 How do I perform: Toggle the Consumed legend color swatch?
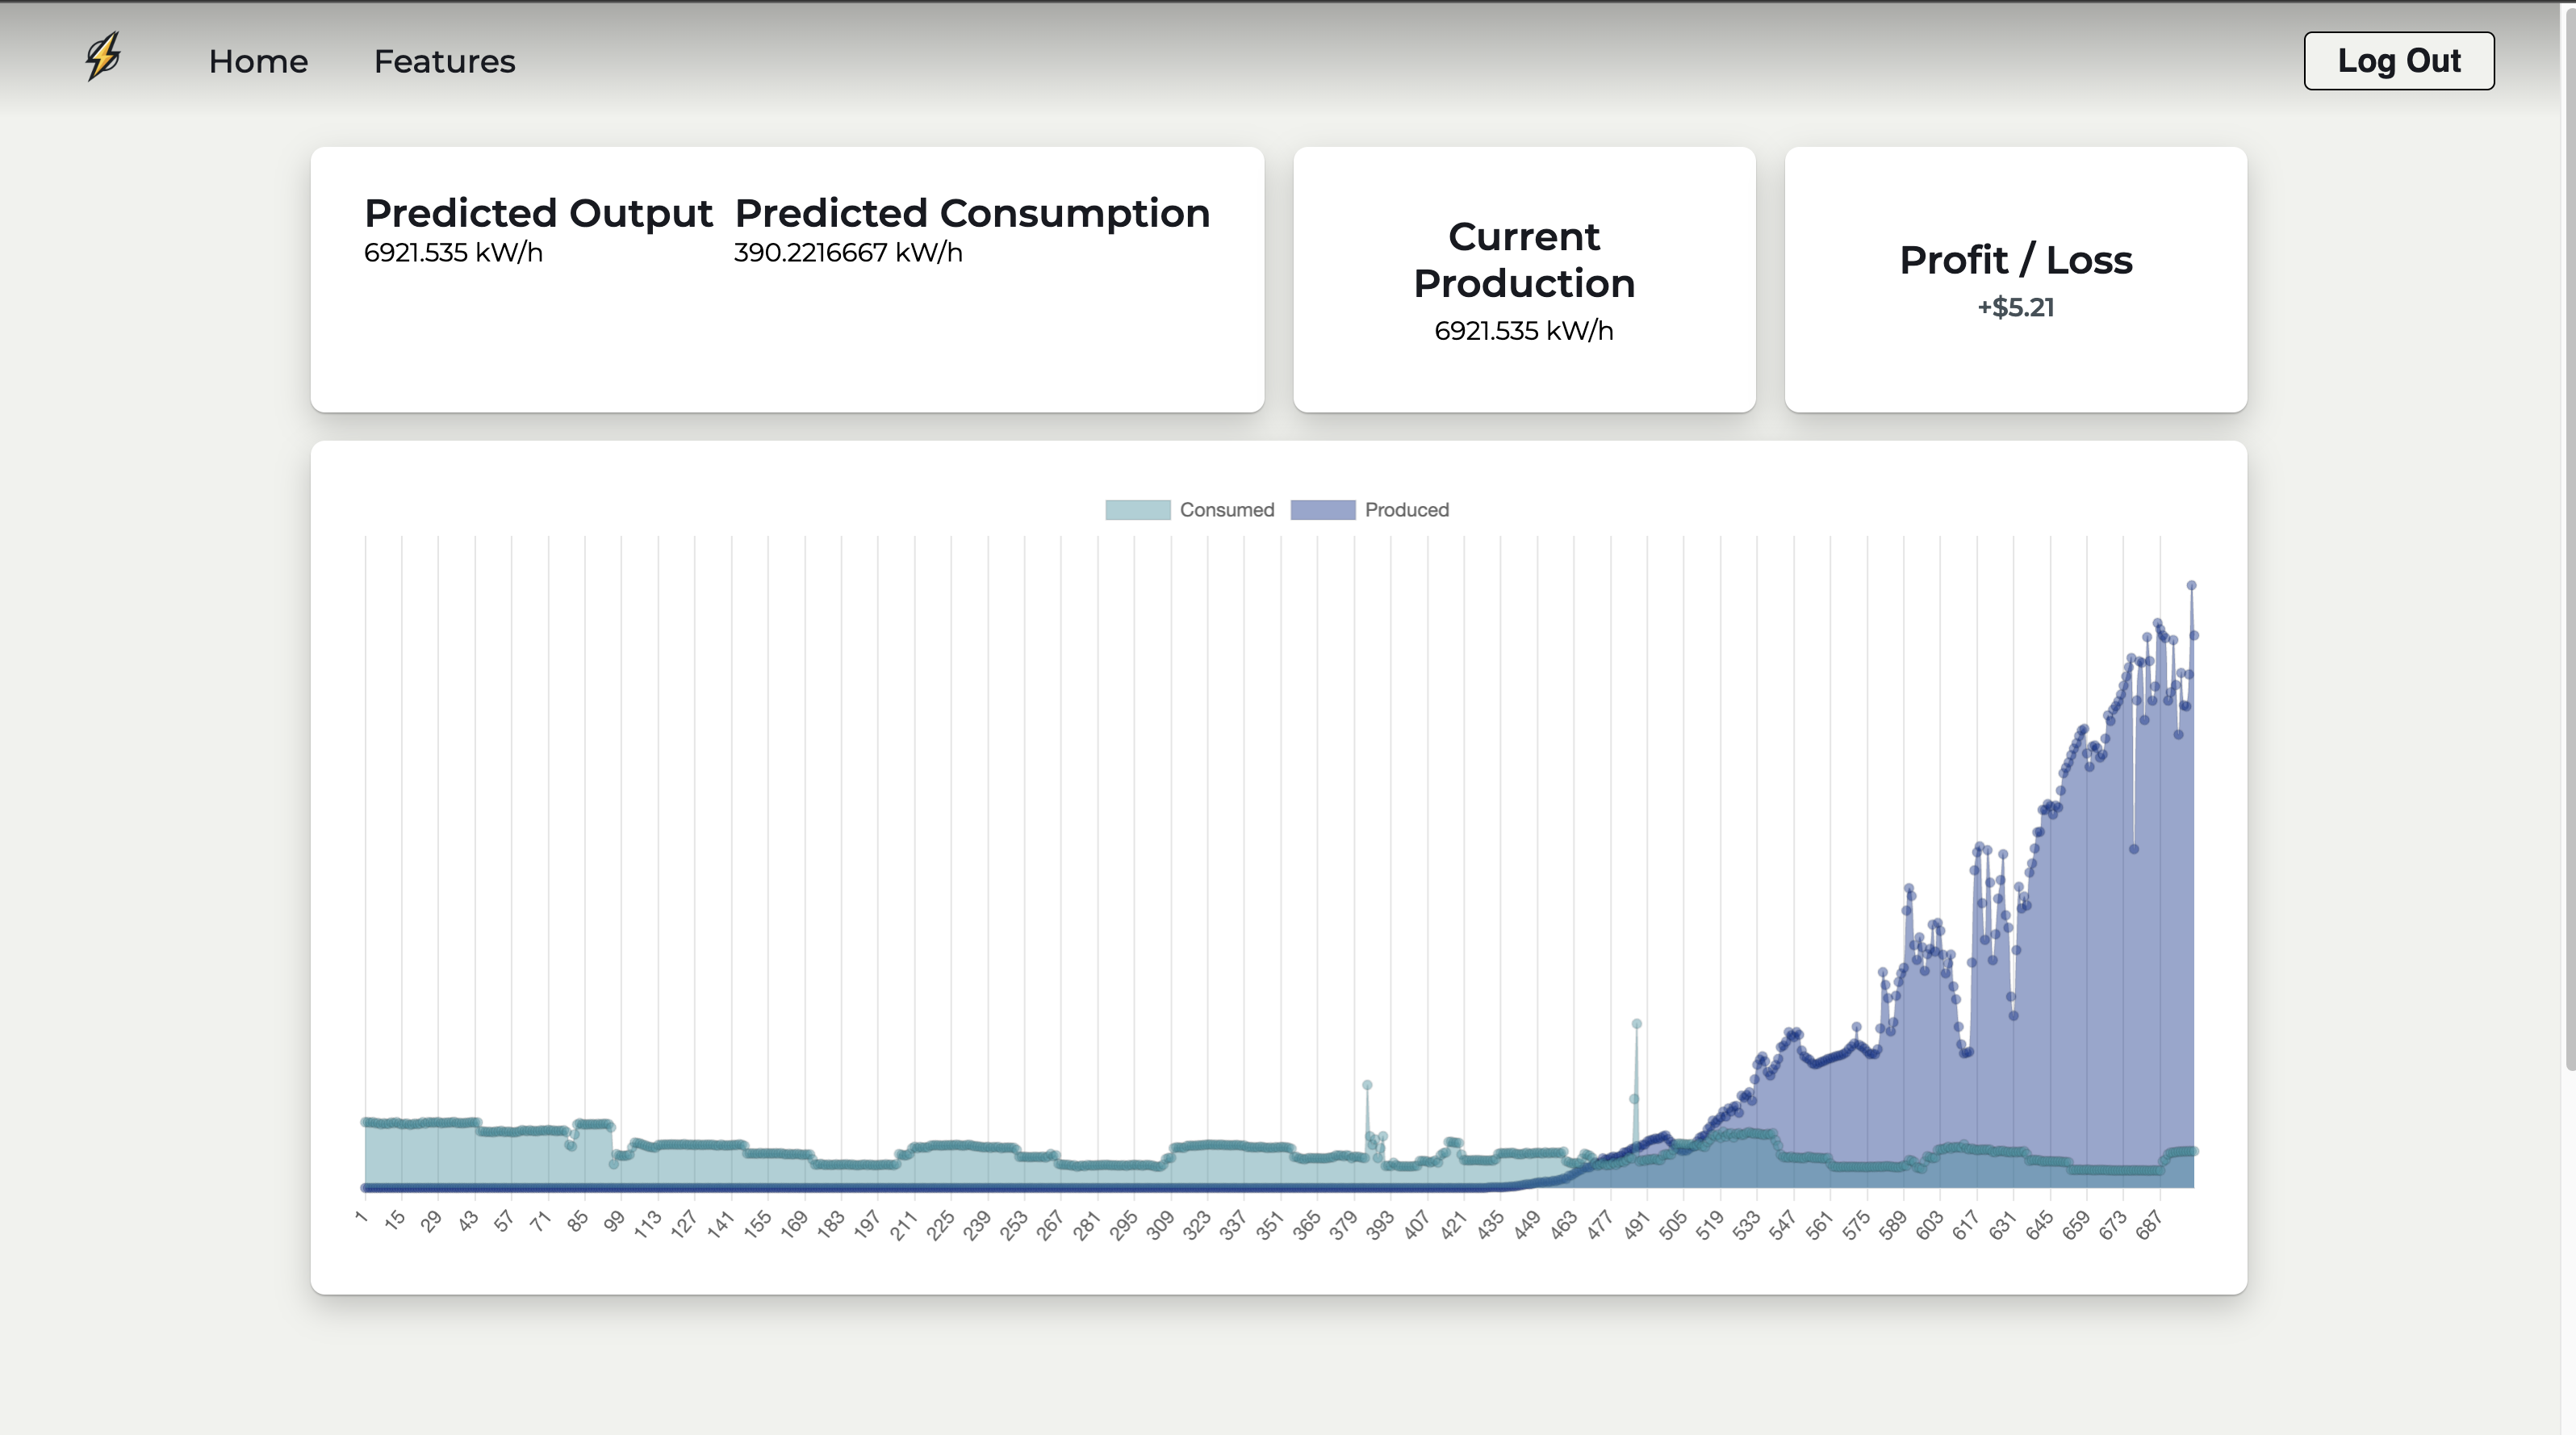[x=1137, y=510]
